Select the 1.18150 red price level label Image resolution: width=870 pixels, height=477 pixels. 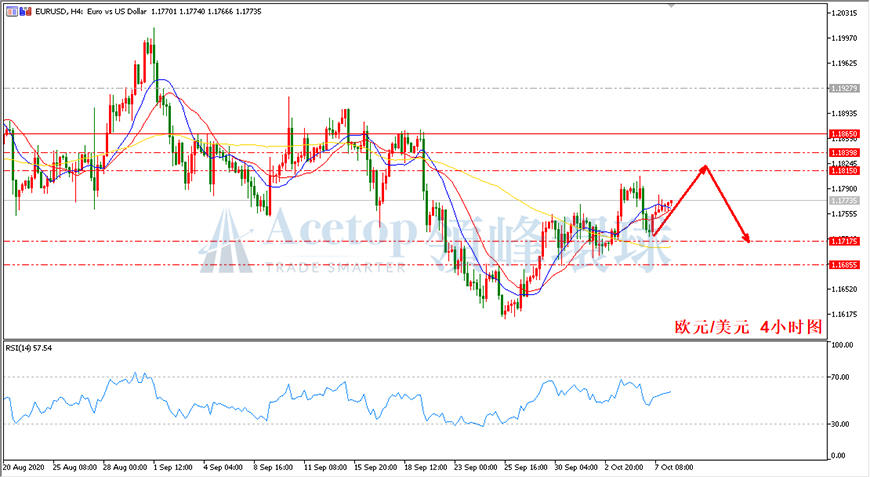[x=844, y=171]
